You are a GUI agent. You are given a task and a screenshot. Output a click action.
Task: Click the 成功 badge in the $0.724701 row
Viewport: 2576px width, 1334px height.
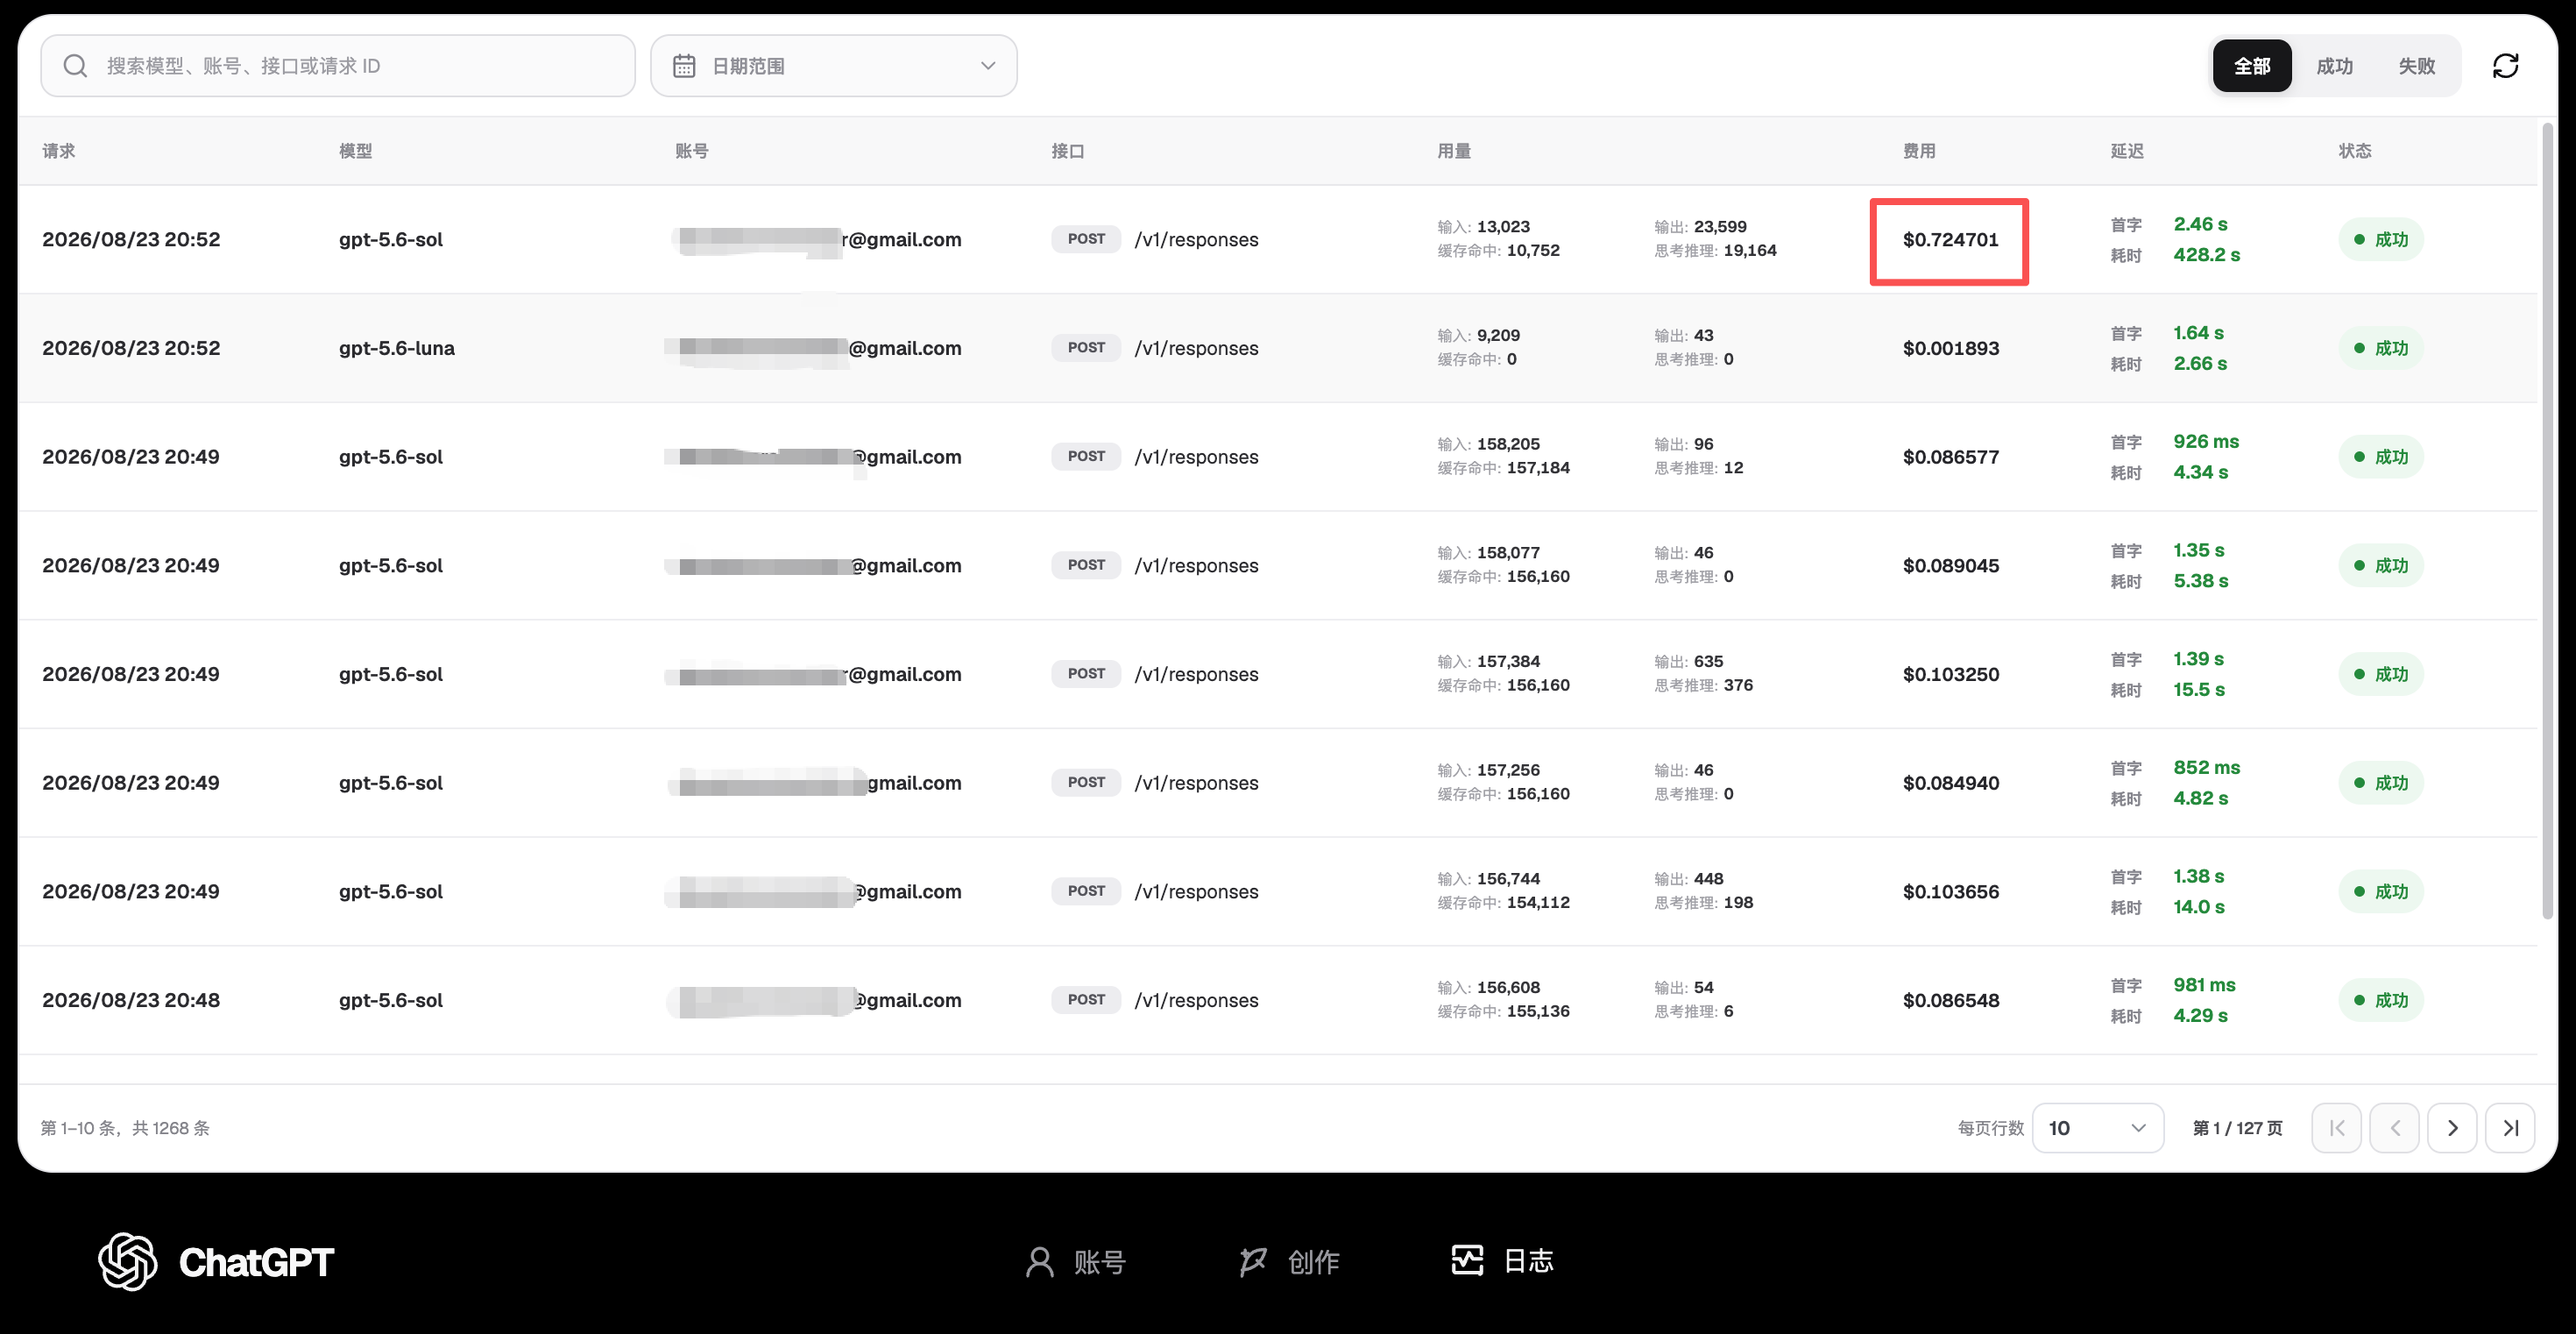click(2380, 240)
